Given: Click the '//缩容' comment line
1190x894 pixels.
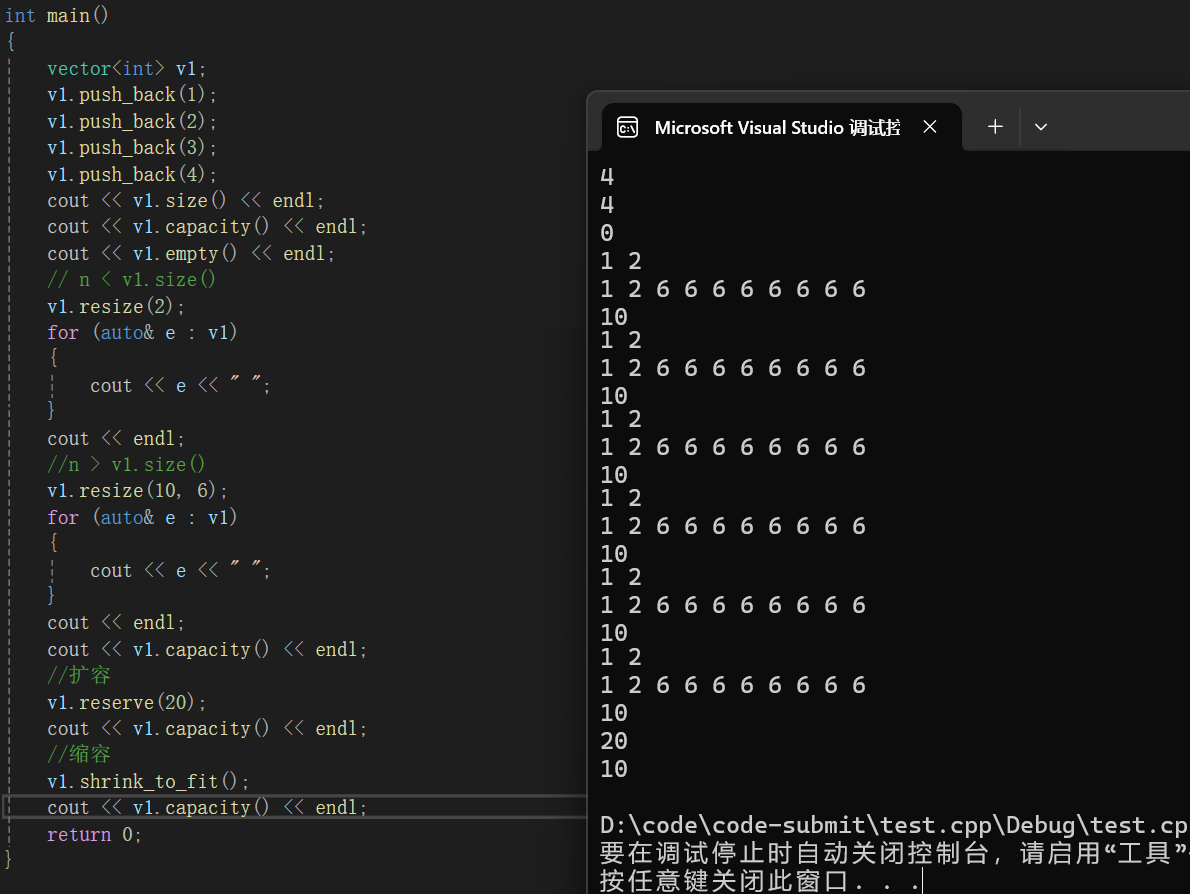Looking at the screenshot, I should click(79, 754).
